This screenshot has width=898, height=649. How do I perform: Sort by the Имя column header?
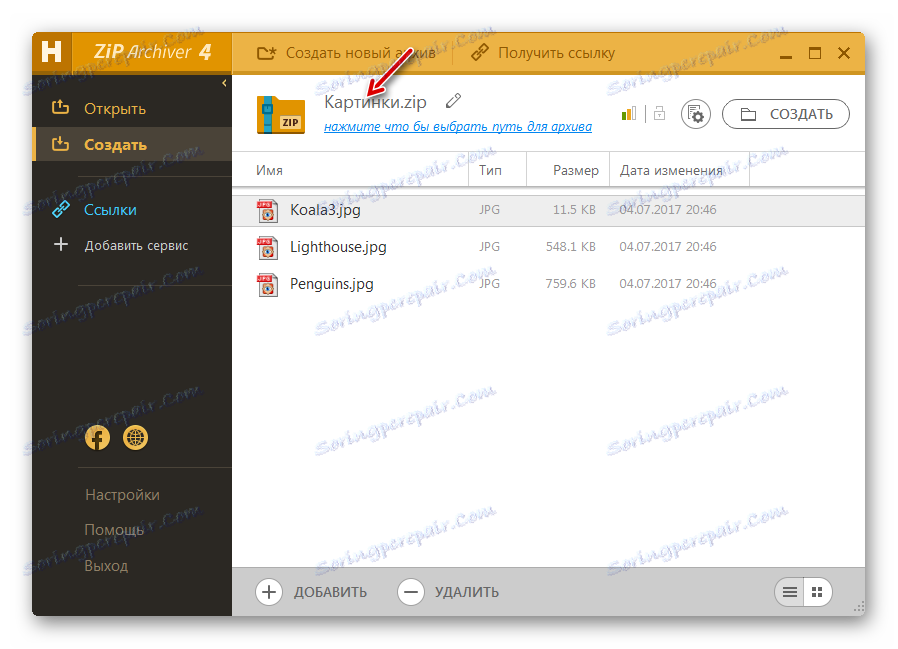coord(350,170)
